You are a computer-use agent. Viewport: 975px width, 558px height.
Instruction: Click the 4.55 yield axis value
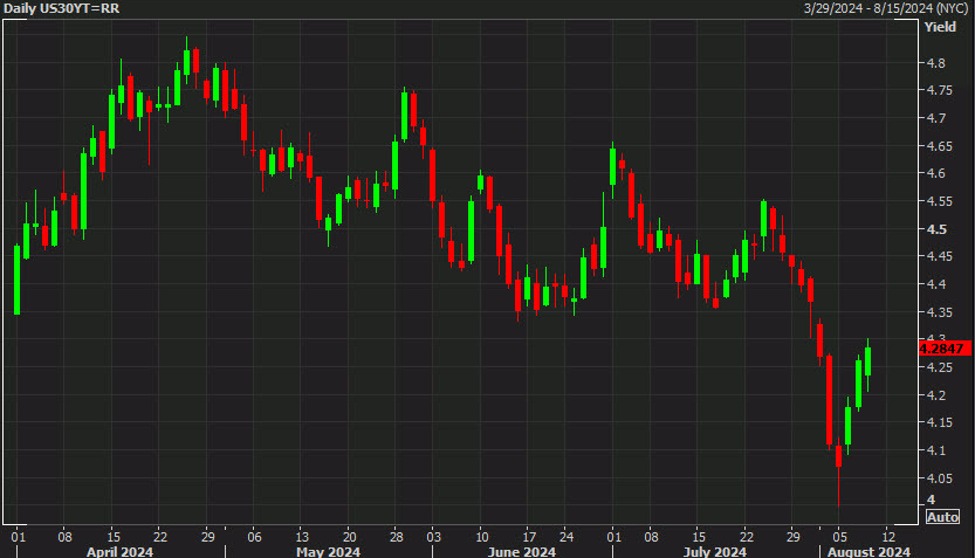tap(939, 202)
